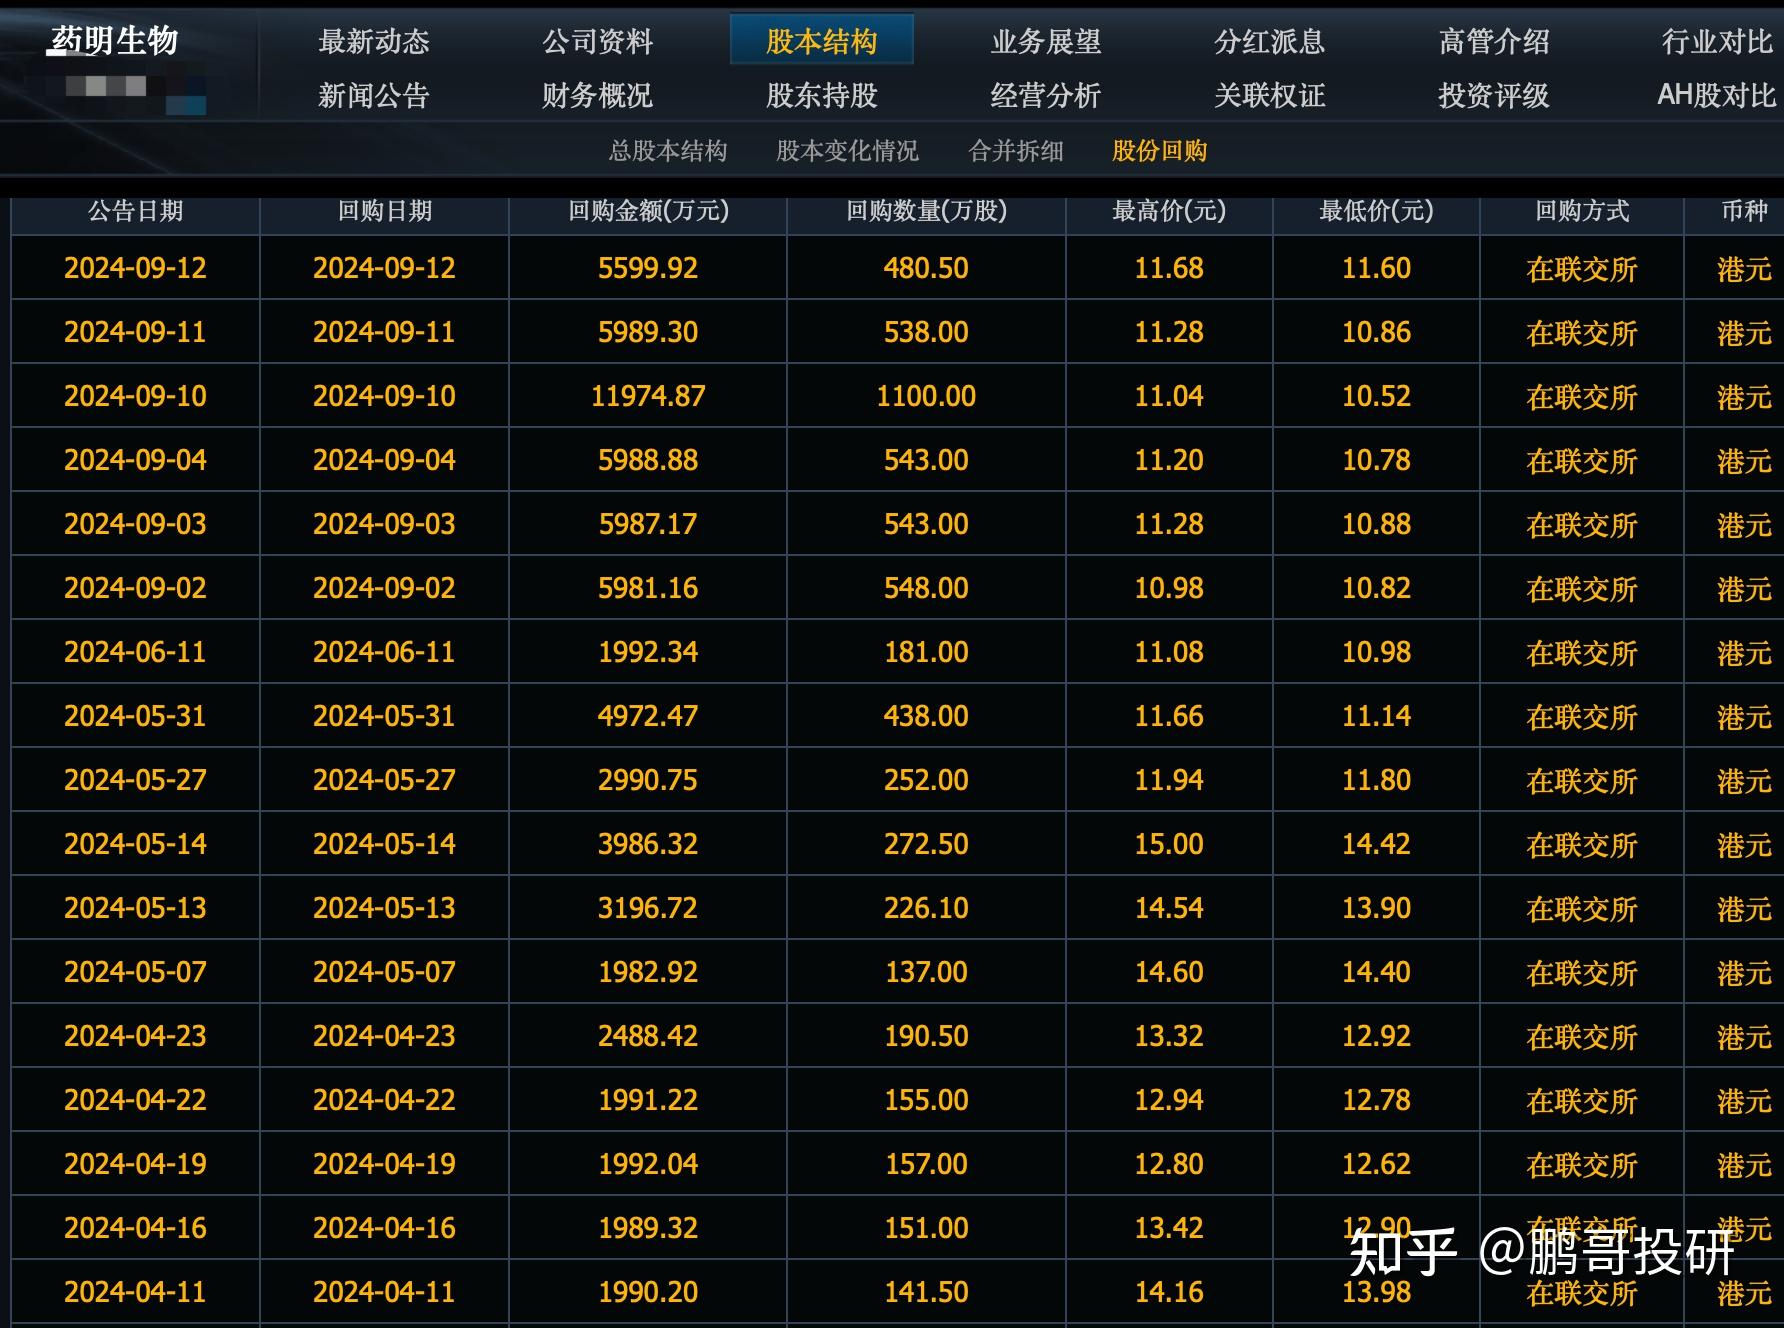Select announcement date 2024-09-12 cell
Image resolution: width=1784 pixels, height=1328 pixels.
pos(136,268)
